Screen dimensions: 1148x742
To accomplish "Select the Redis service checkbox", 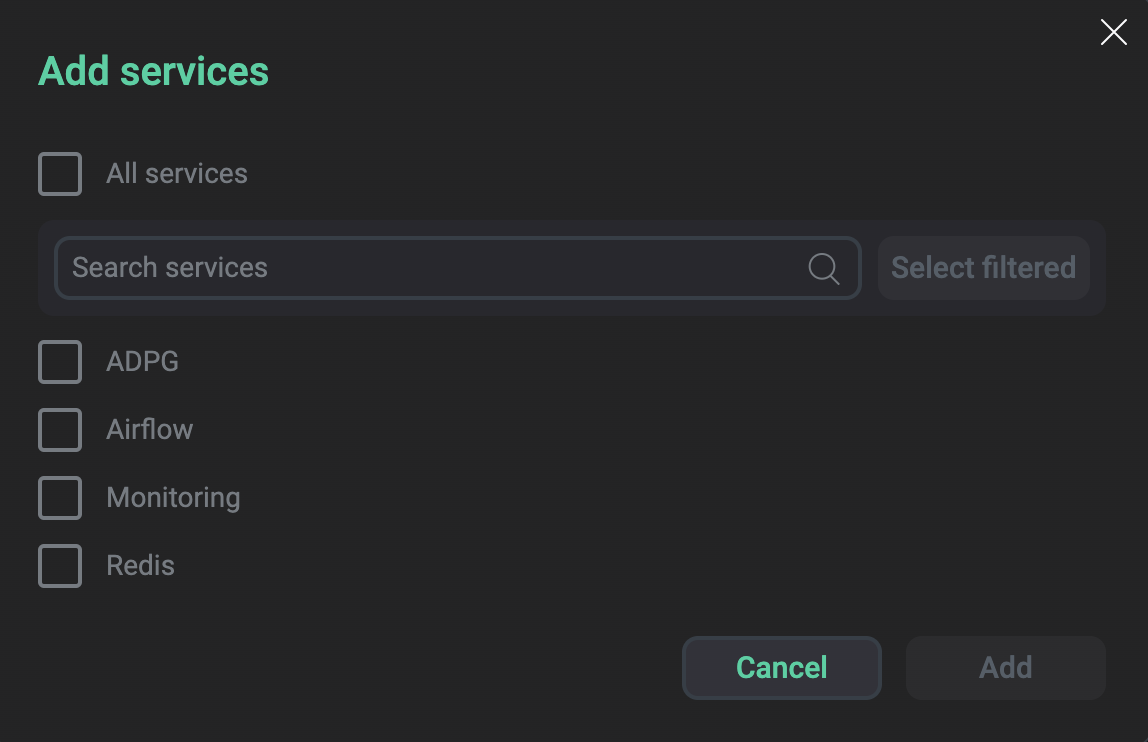I will pyautogui.click(x=59, y=565).
